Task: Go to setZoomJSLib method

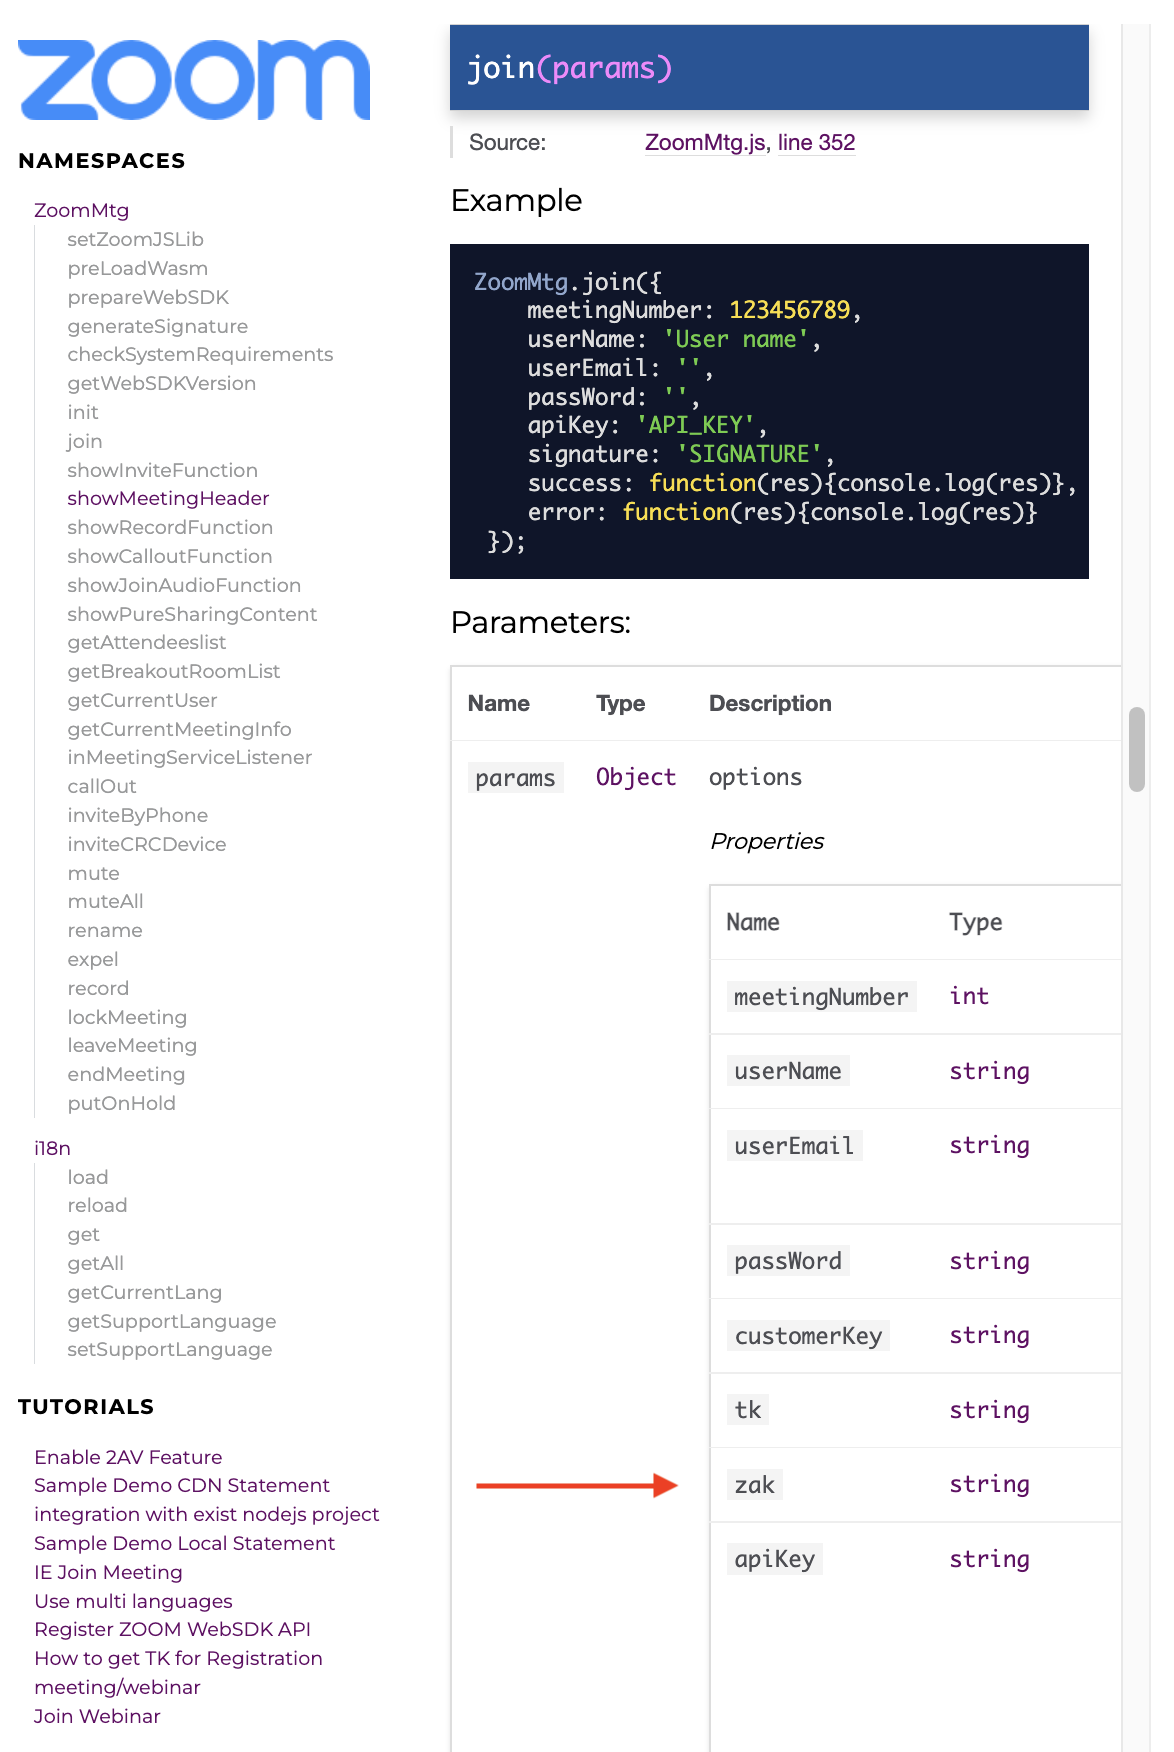Action: tap(135, 239)
